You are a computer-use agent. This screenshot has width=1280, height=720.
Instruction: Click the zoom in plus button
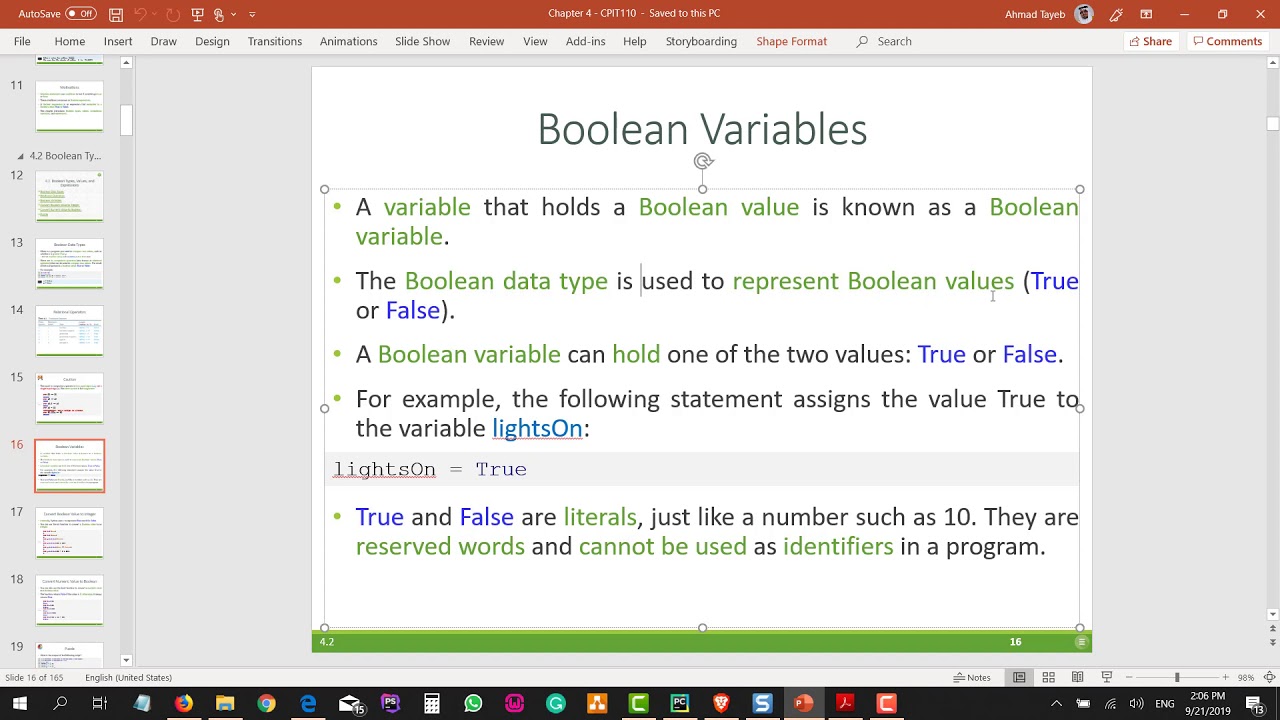point(1225,677)
